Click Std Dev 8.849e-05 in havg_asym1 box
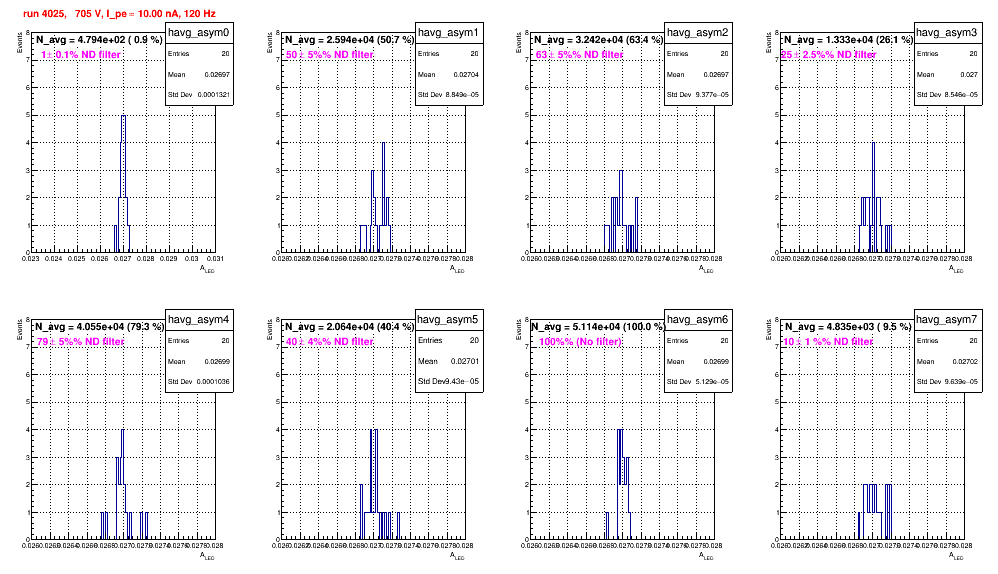 click(x=449, y=95)
